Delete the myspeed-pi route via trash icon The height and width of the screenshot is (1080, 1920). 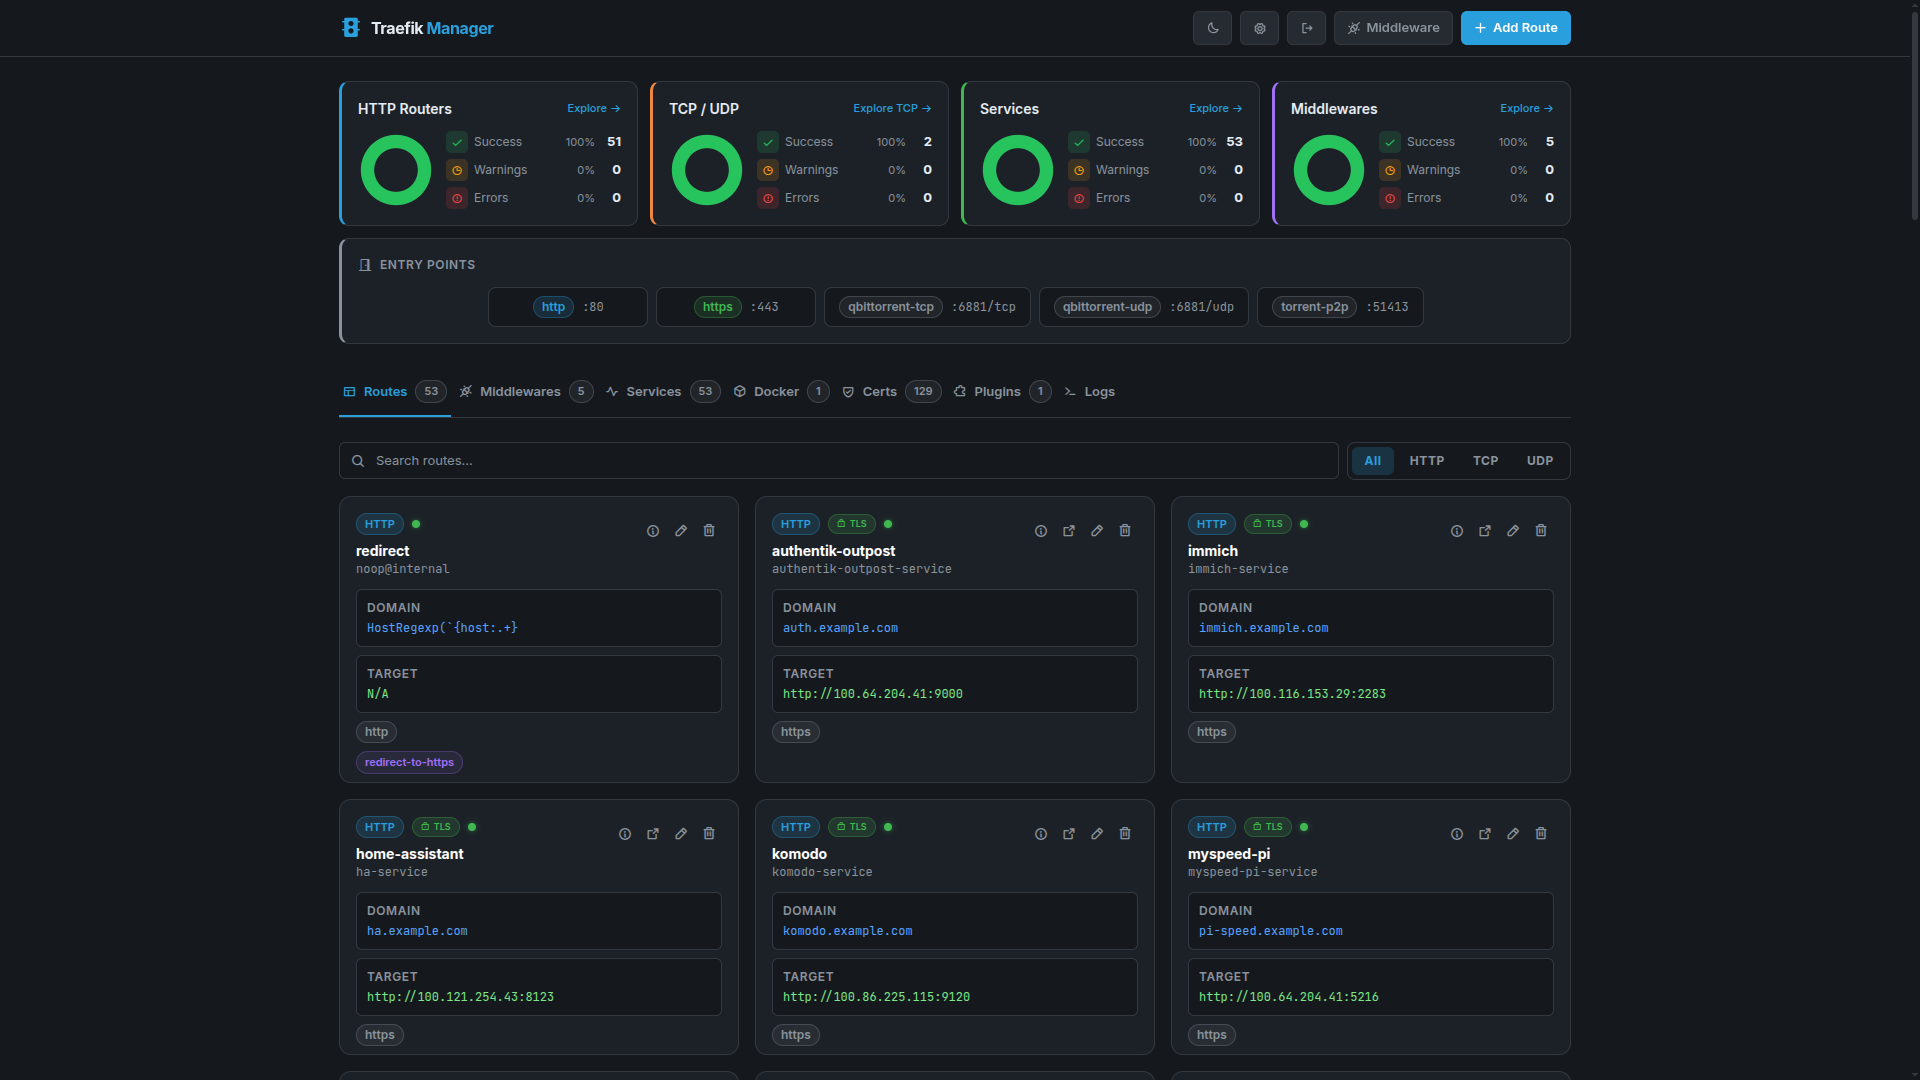pyautogui.click(x=1540, y=834)
